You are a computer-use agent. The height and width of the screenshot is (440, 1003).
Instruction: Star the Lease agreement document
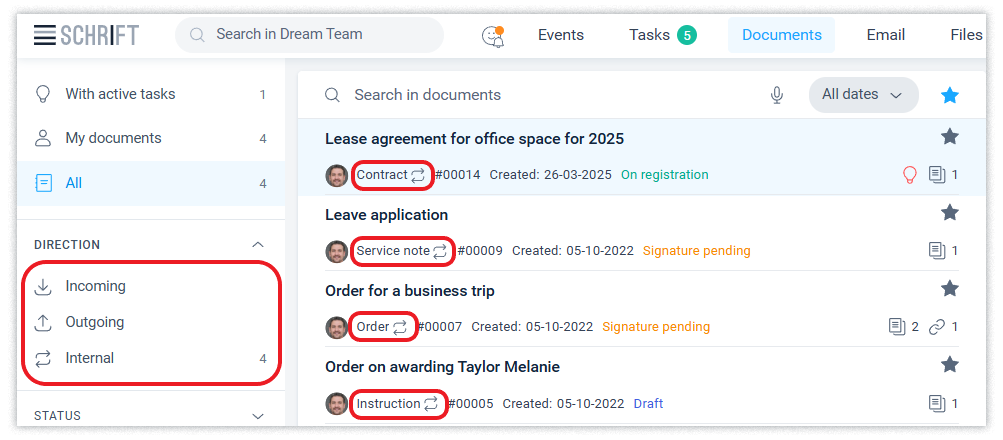(950, 137)
